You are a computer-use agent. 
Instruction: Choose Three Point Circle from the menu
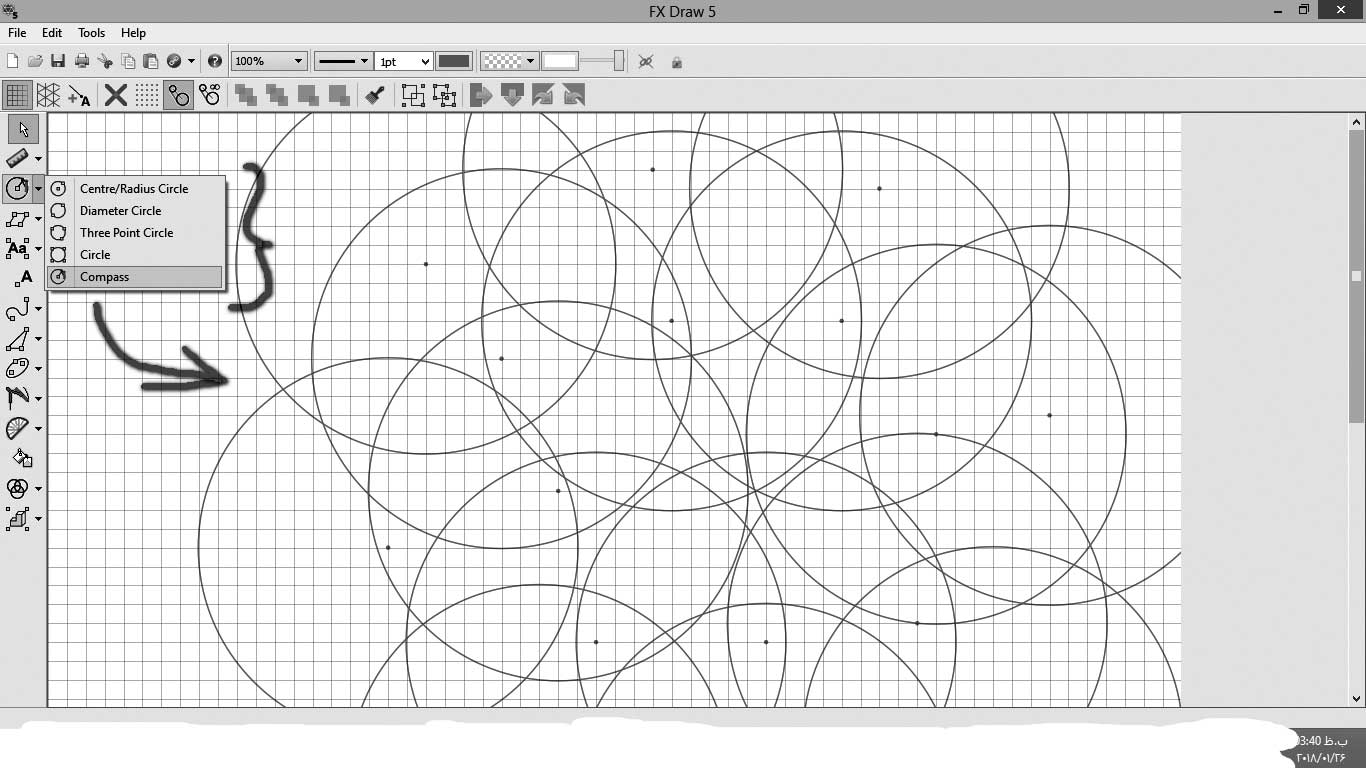tap(126, 233)
